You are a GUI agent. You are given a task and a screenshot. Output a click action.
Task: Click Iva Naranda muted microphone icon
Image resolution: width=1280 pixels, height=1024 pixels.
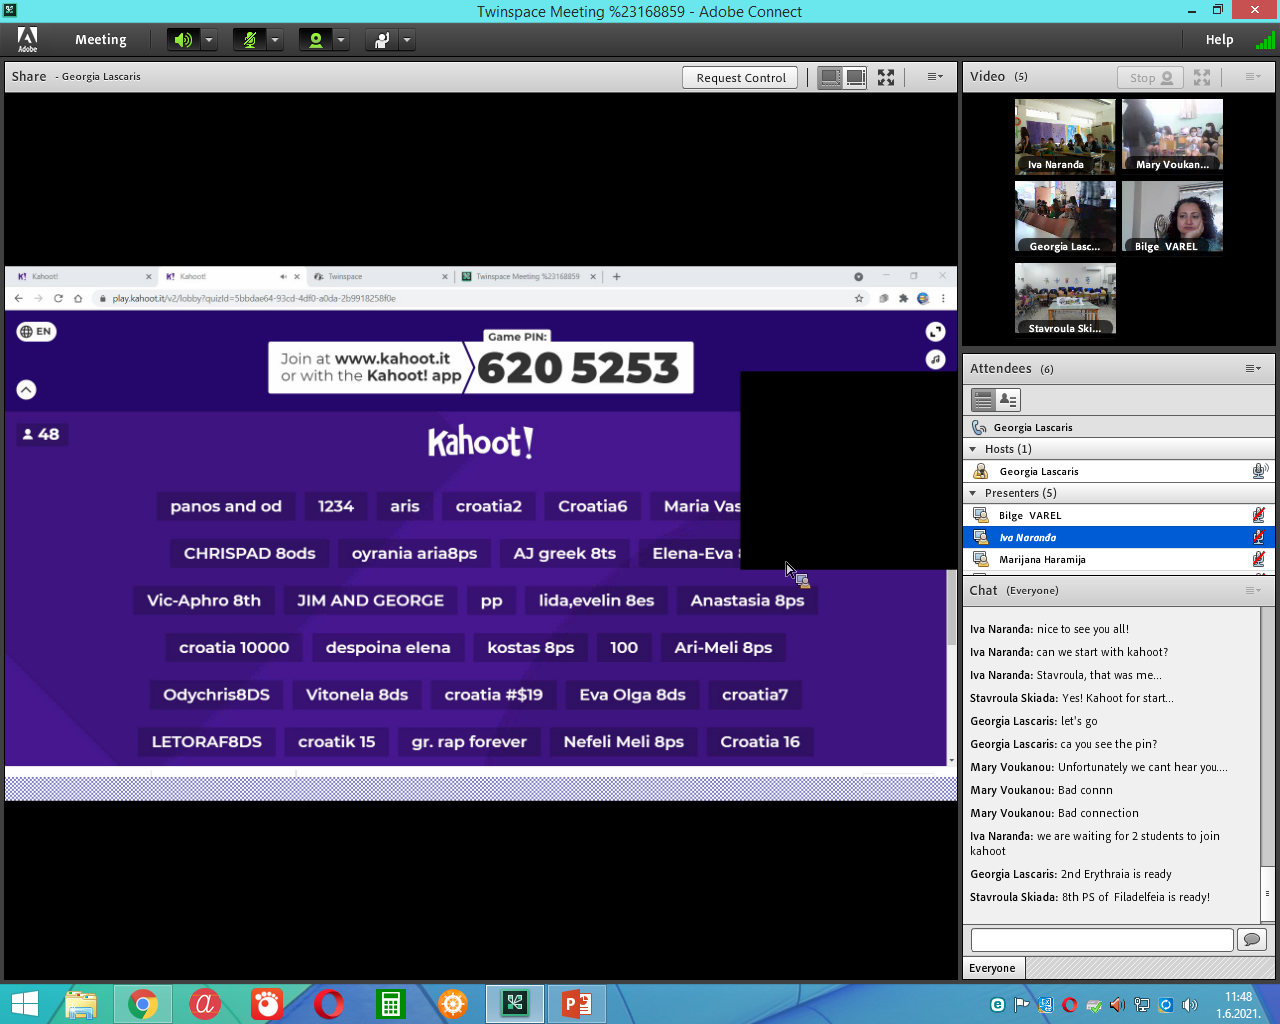click(x=1259, y=537)
